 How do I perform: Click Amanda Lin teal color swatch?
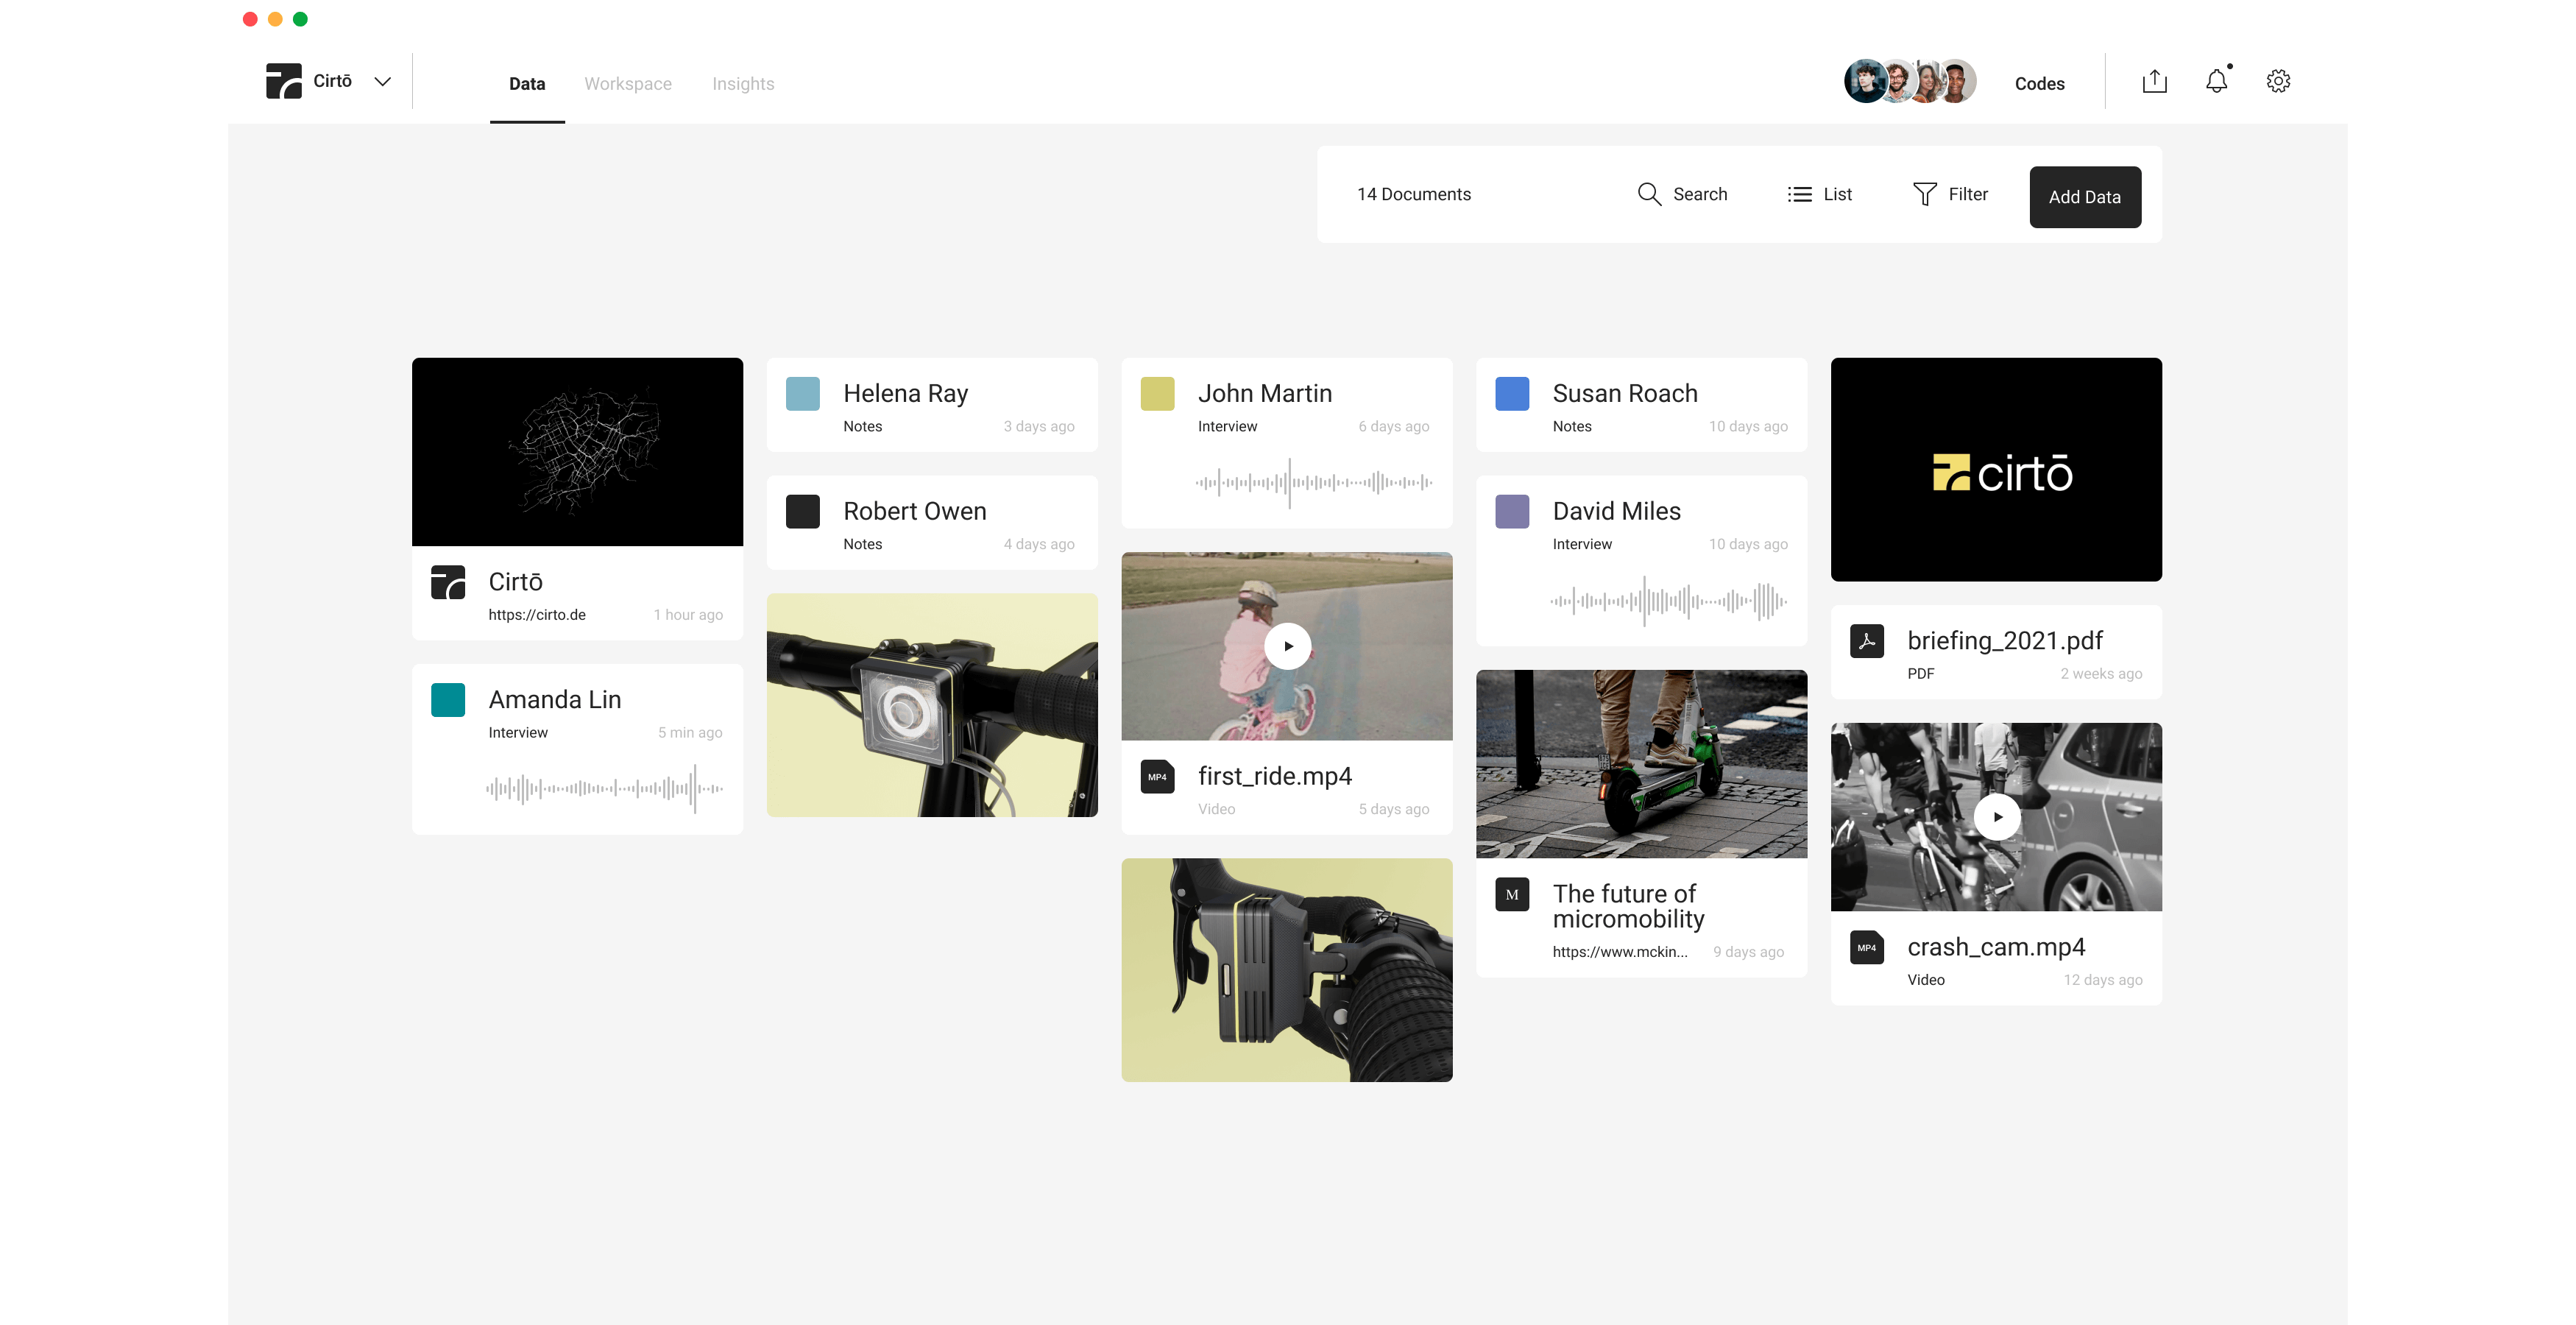pyautogui.click(x=448, y=700)
